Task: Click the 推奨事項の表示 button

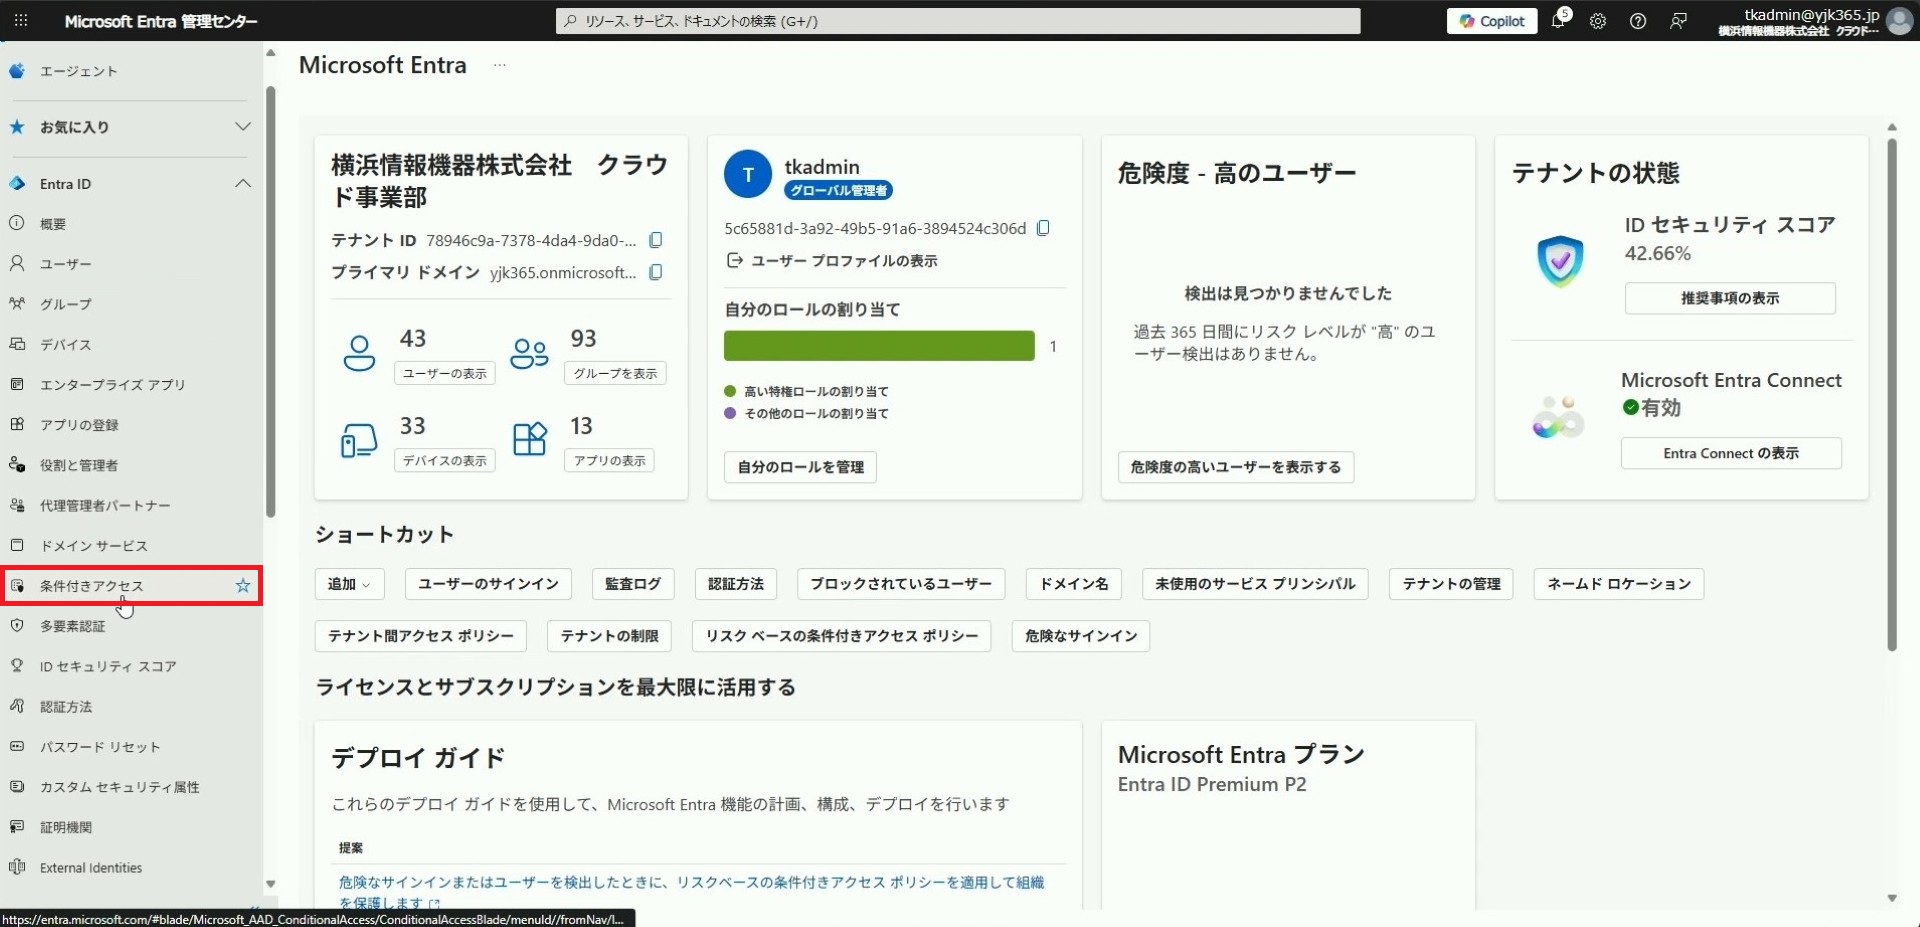Action: coord(1729,298)
